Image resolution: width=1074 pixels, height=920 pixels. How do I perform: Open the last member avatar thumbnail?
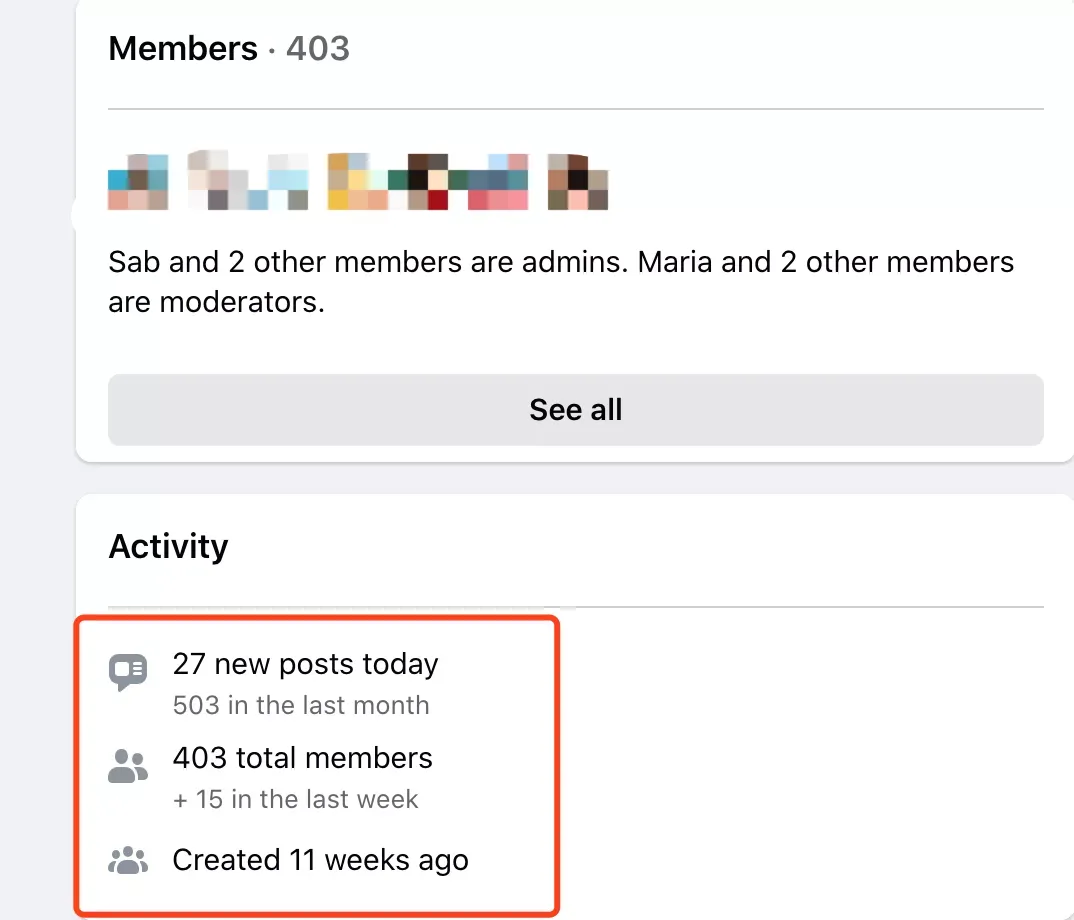coord(577,182)
